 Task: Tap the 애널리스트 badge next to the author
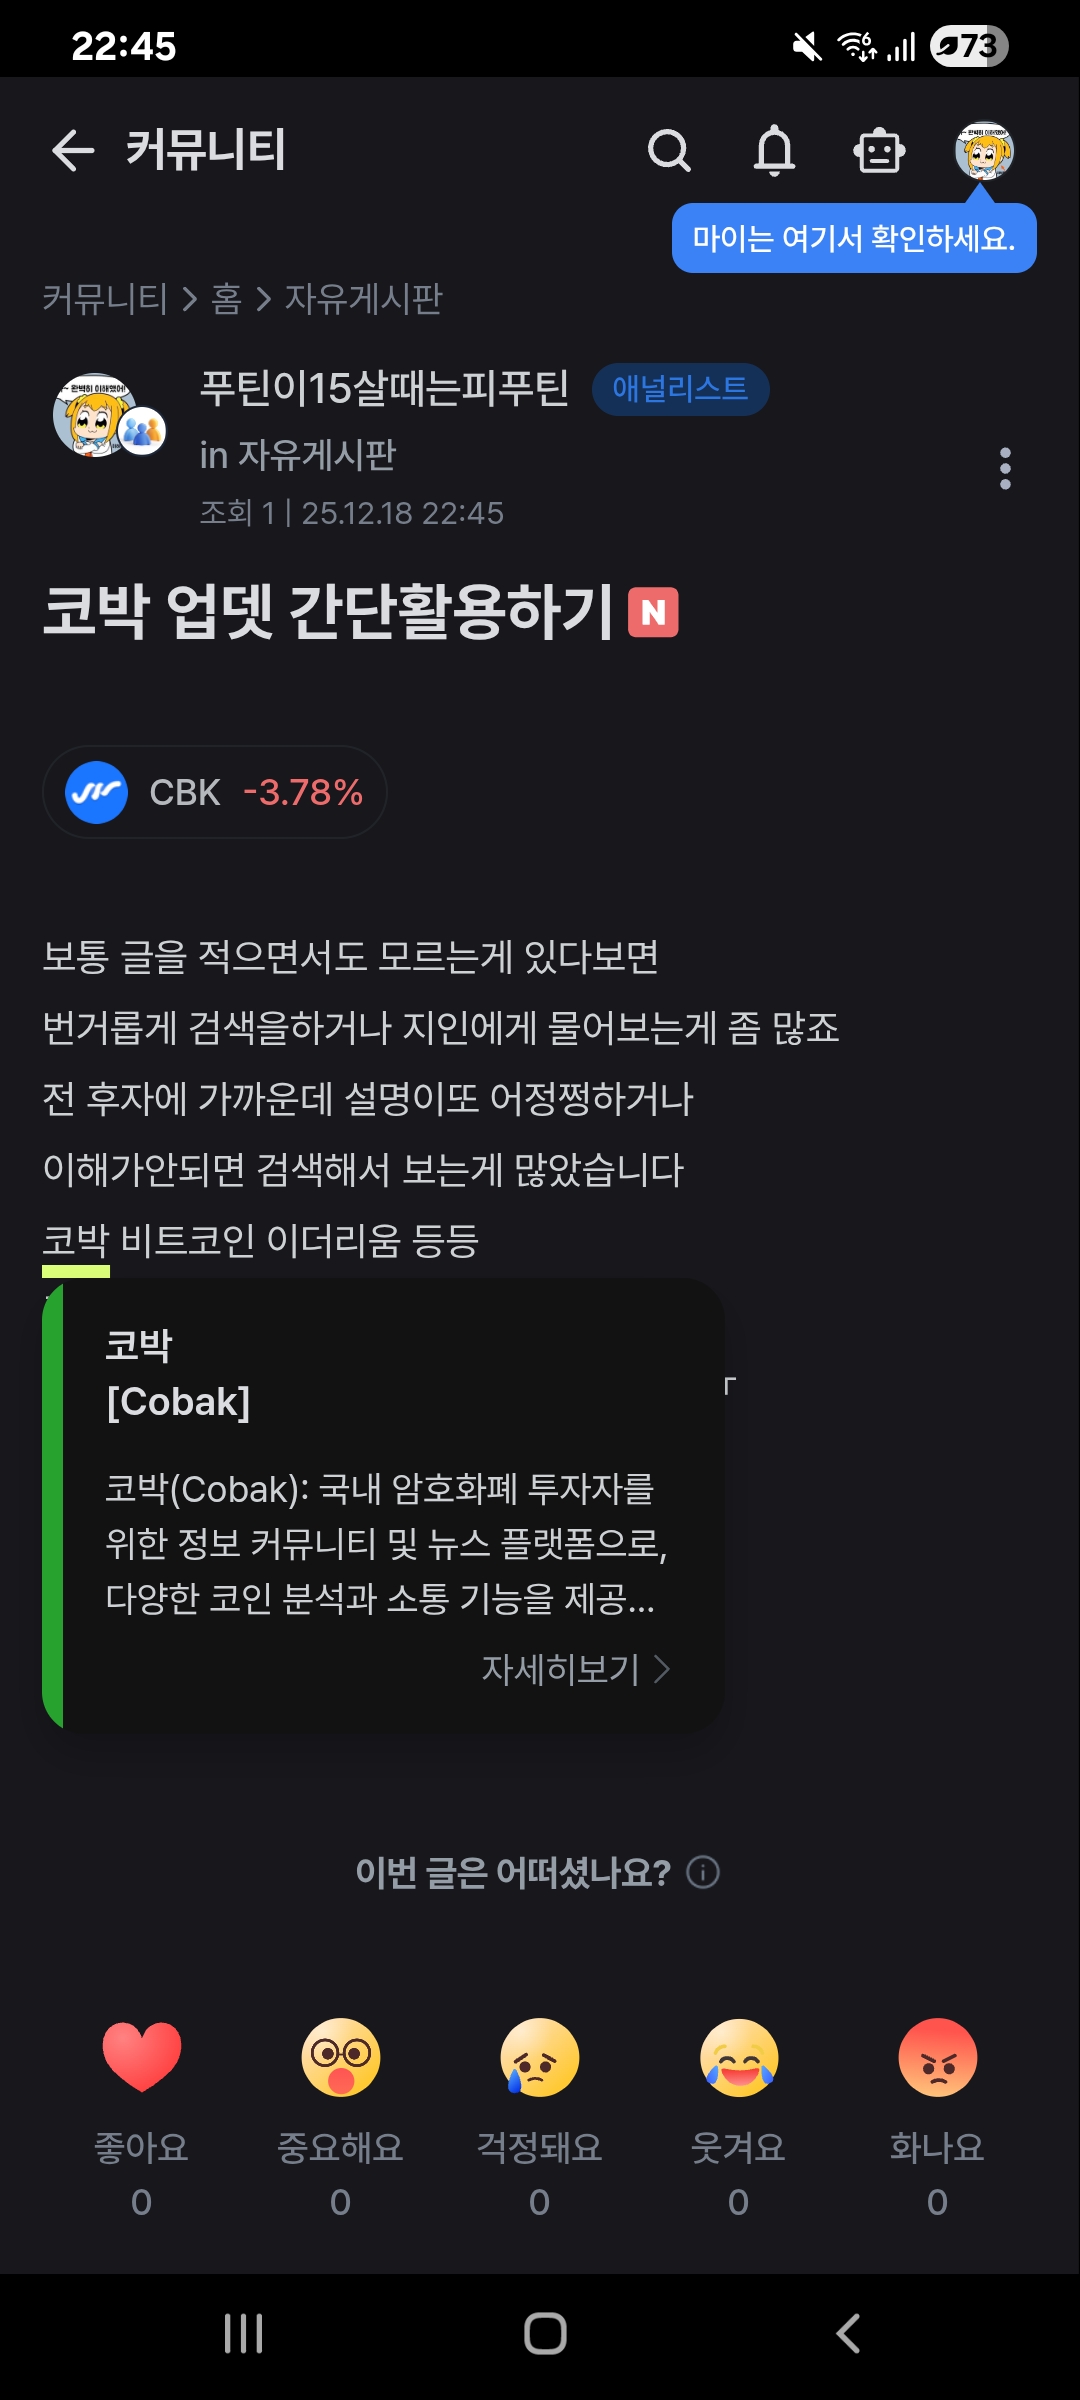[681, 390]
